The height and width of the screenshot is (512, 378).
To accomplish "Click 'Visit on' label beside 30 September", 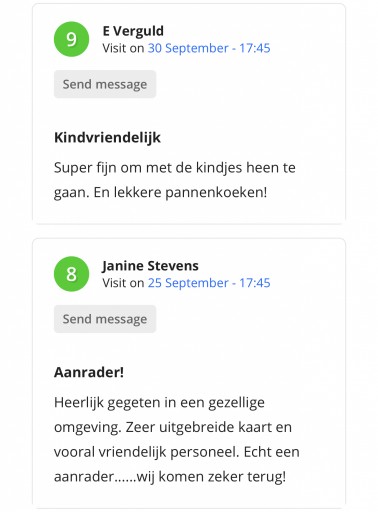I will pyautogui.click(x=123, y=48).
